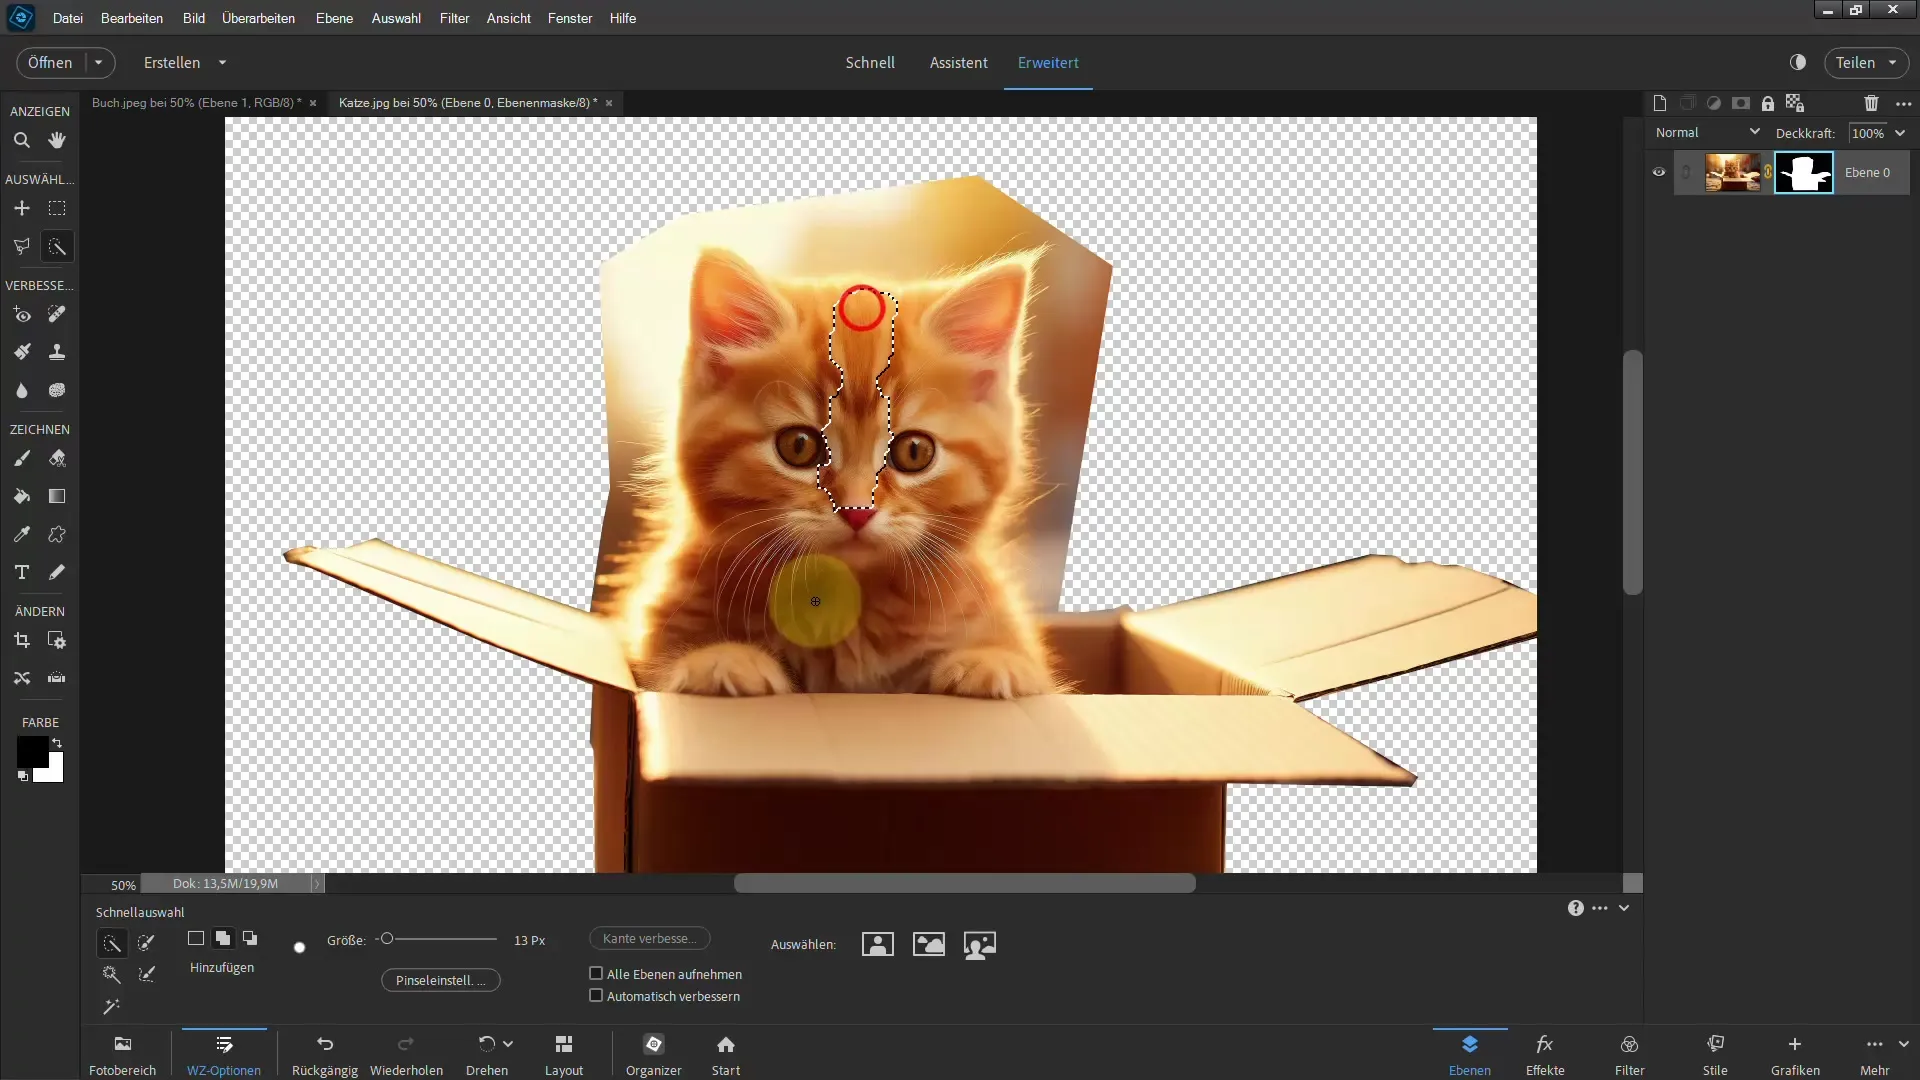Screen dimensions: 1920x1080
Task: Expand the Normalmodus blend mode dropdown
Action: coord(1706,132)
